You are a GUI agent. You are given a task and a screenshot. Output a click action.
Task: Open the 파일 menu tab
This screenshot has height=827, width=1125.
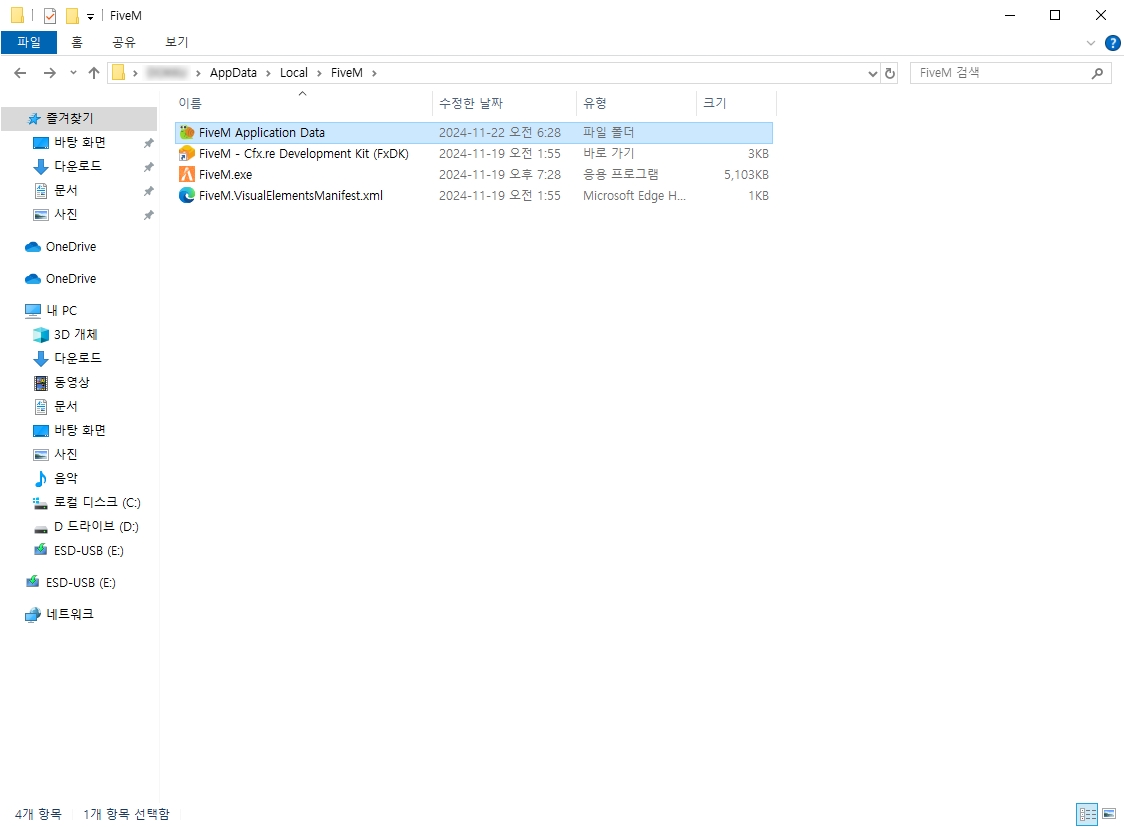(29, 42)
